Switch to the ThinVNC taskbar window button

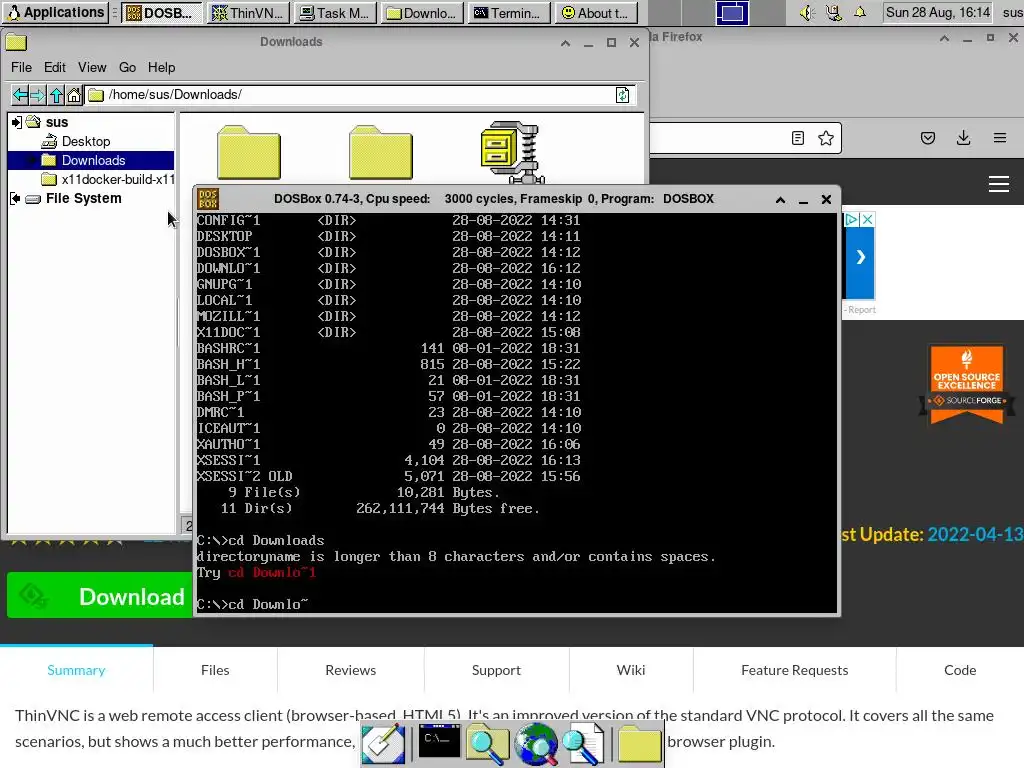248,13
